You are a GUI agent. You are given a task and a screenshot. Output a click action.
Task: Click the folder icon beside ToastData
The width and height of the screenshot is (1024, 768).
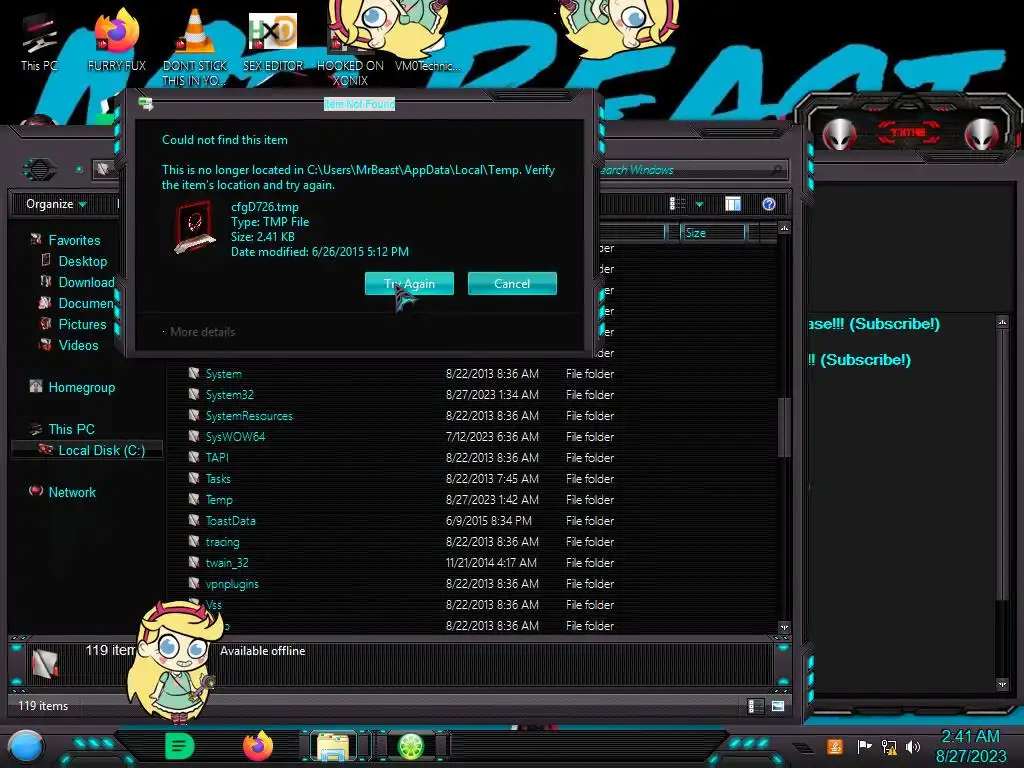194,520
